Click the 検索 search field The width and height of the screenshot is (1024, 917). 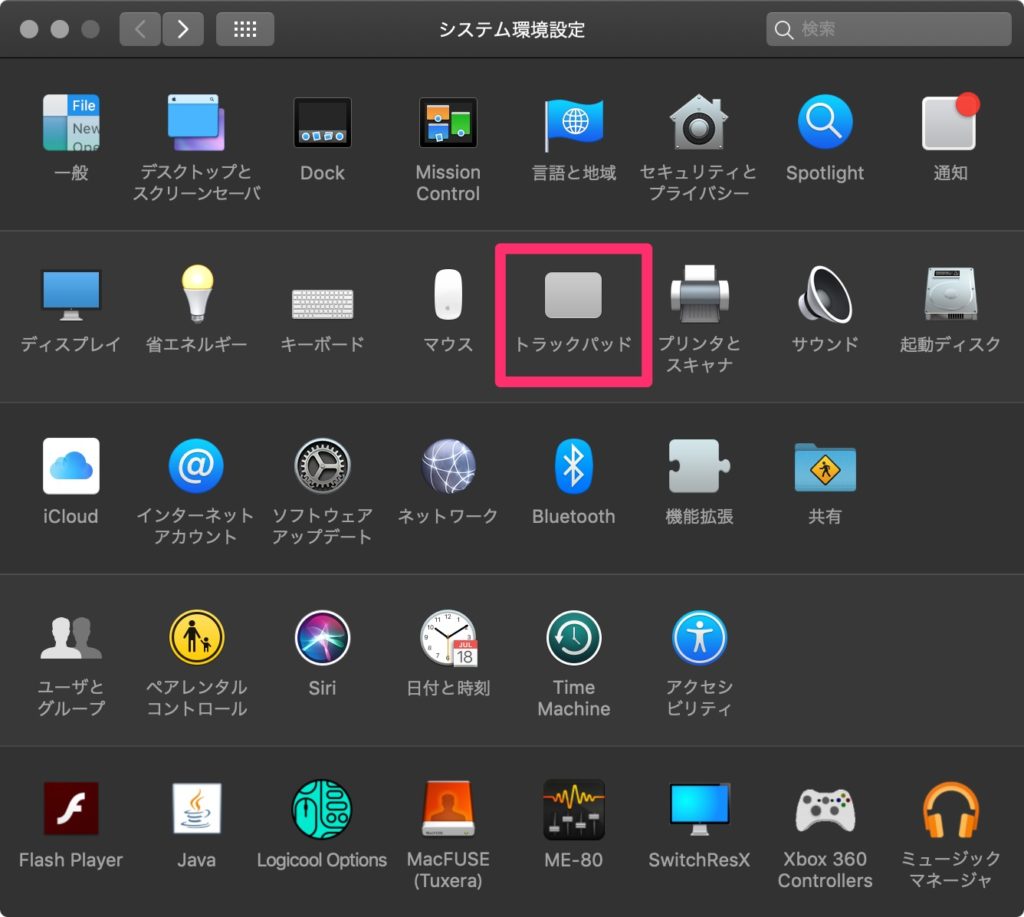(x=888, y=29)
